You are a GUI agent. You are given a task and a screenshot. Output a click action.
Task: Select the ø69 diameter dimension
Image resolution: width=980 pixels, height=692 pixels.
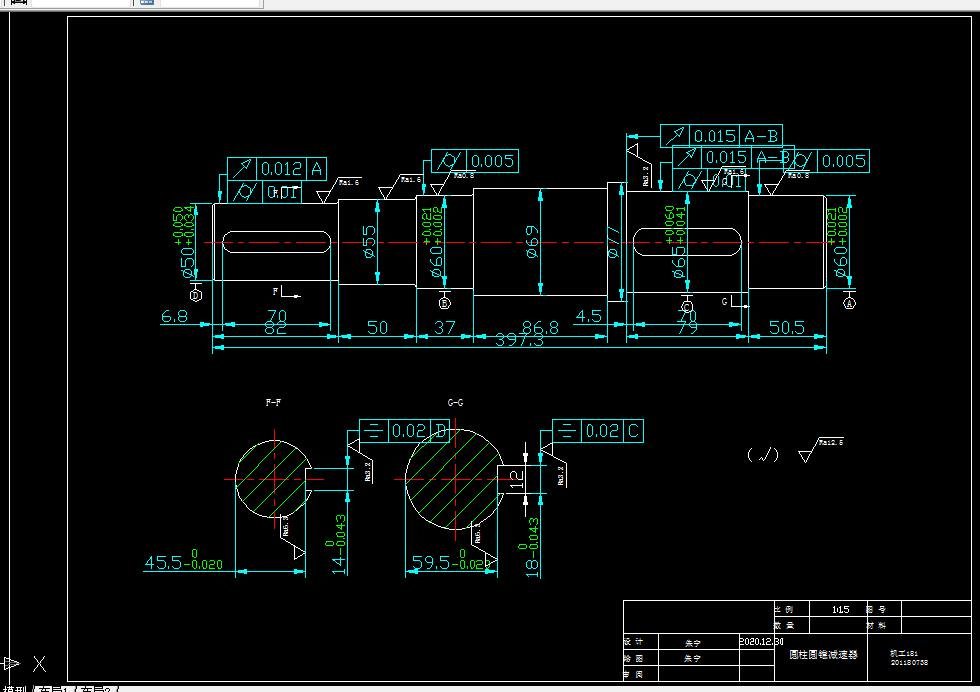click(532, 242)
